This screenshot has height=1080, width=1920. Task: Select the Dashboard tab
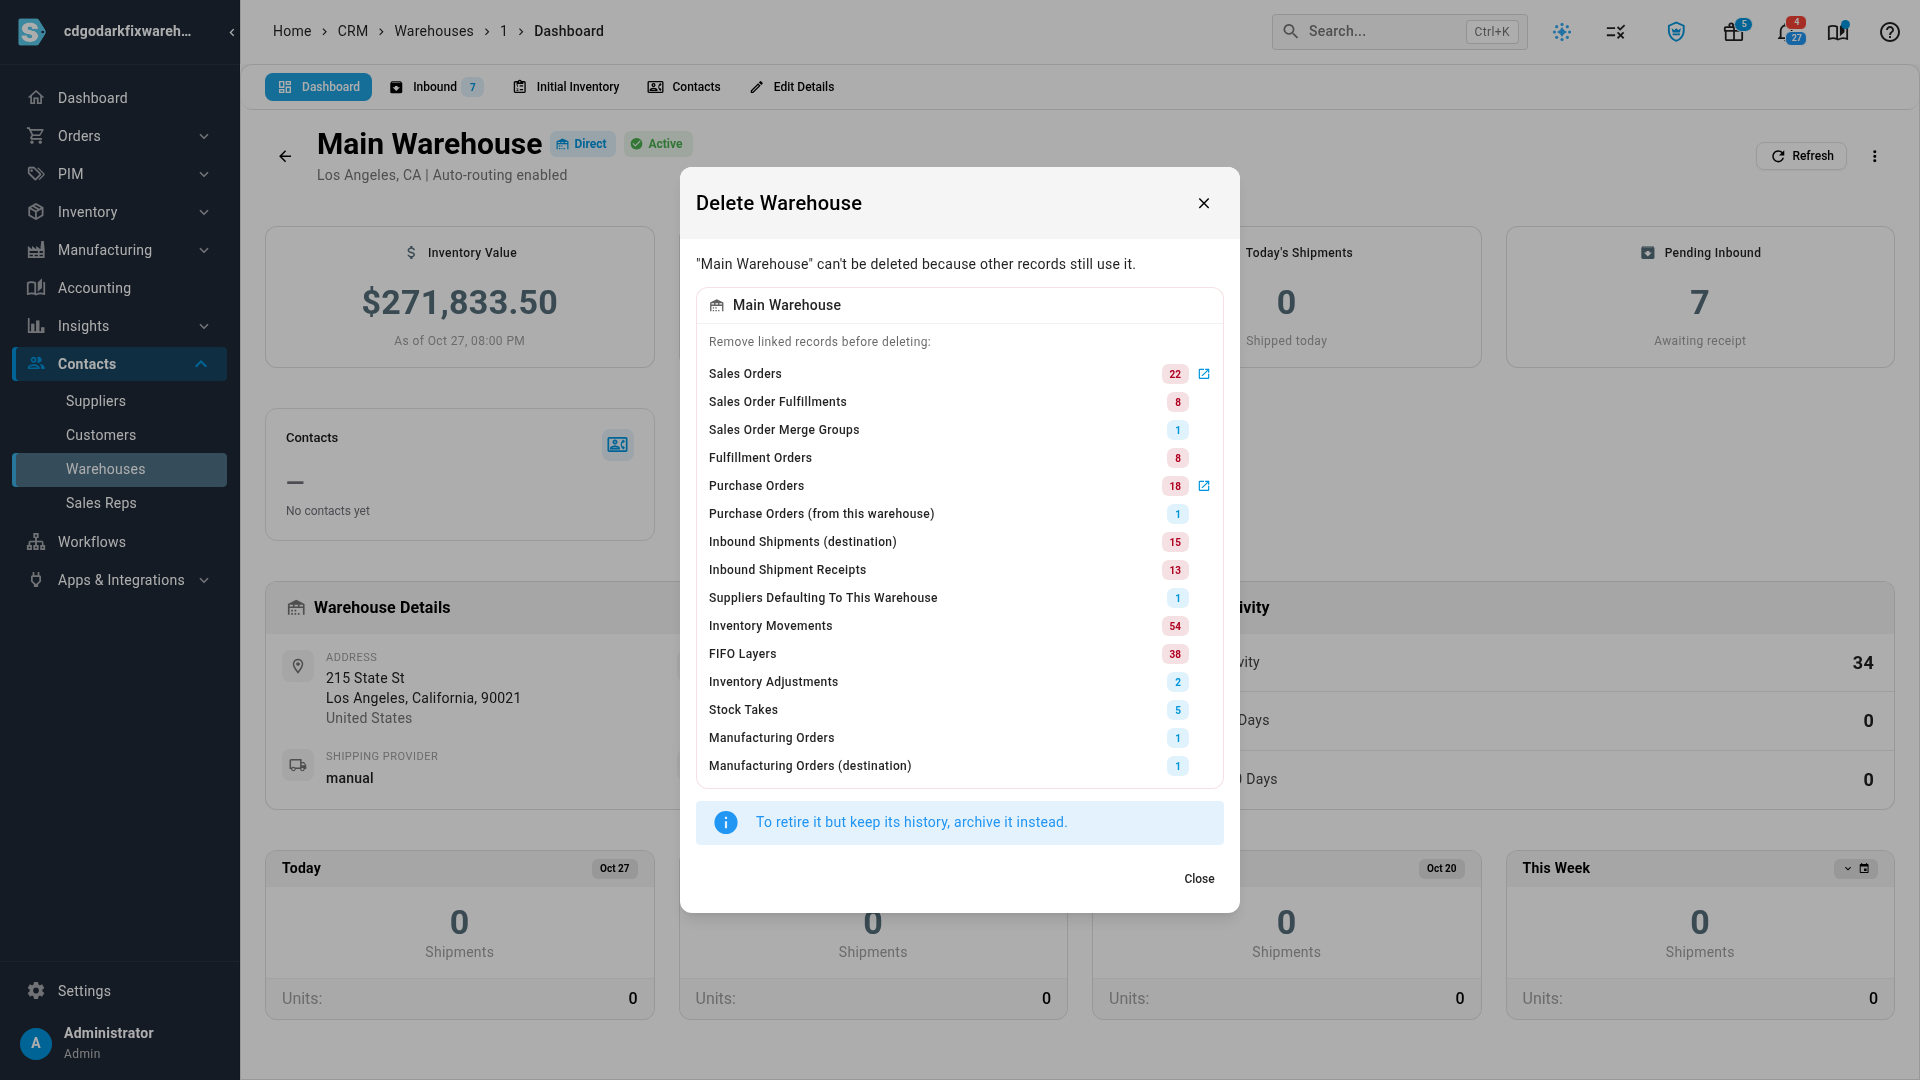click(318, 87)
